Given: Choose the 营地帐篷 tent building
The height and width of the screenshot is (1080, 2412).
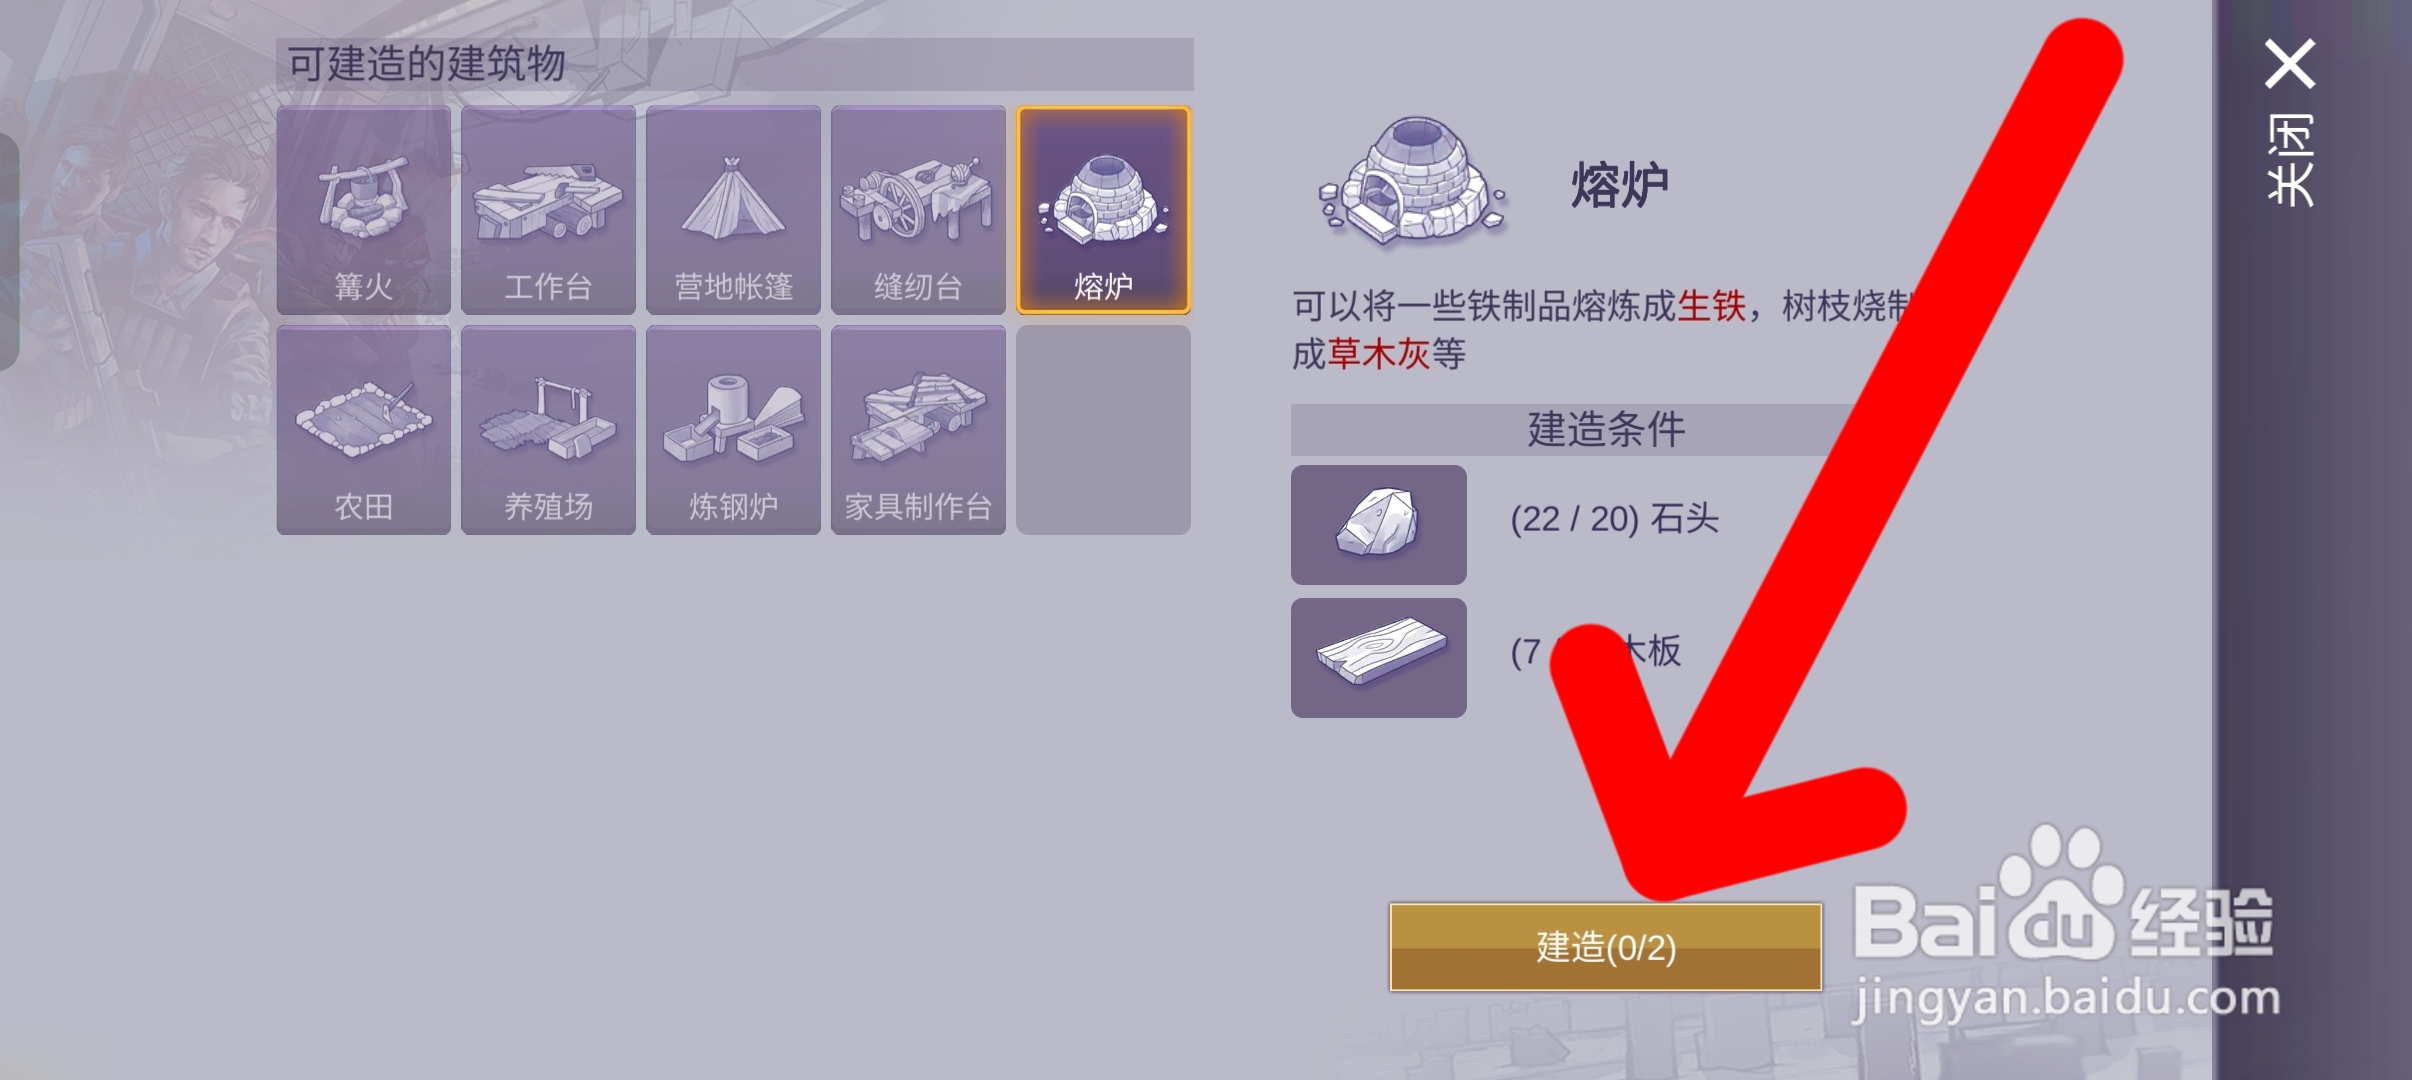Looking at the screenshot, I should (x=733, y=210).
